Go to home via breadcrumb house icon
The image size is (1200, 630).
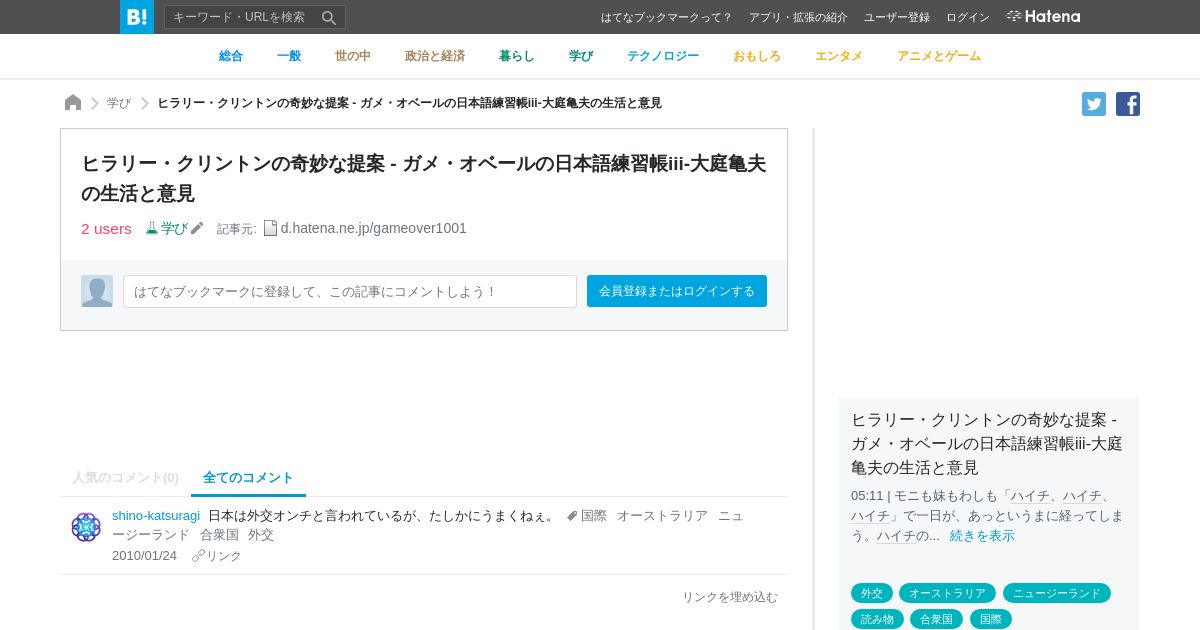[73, 103]
